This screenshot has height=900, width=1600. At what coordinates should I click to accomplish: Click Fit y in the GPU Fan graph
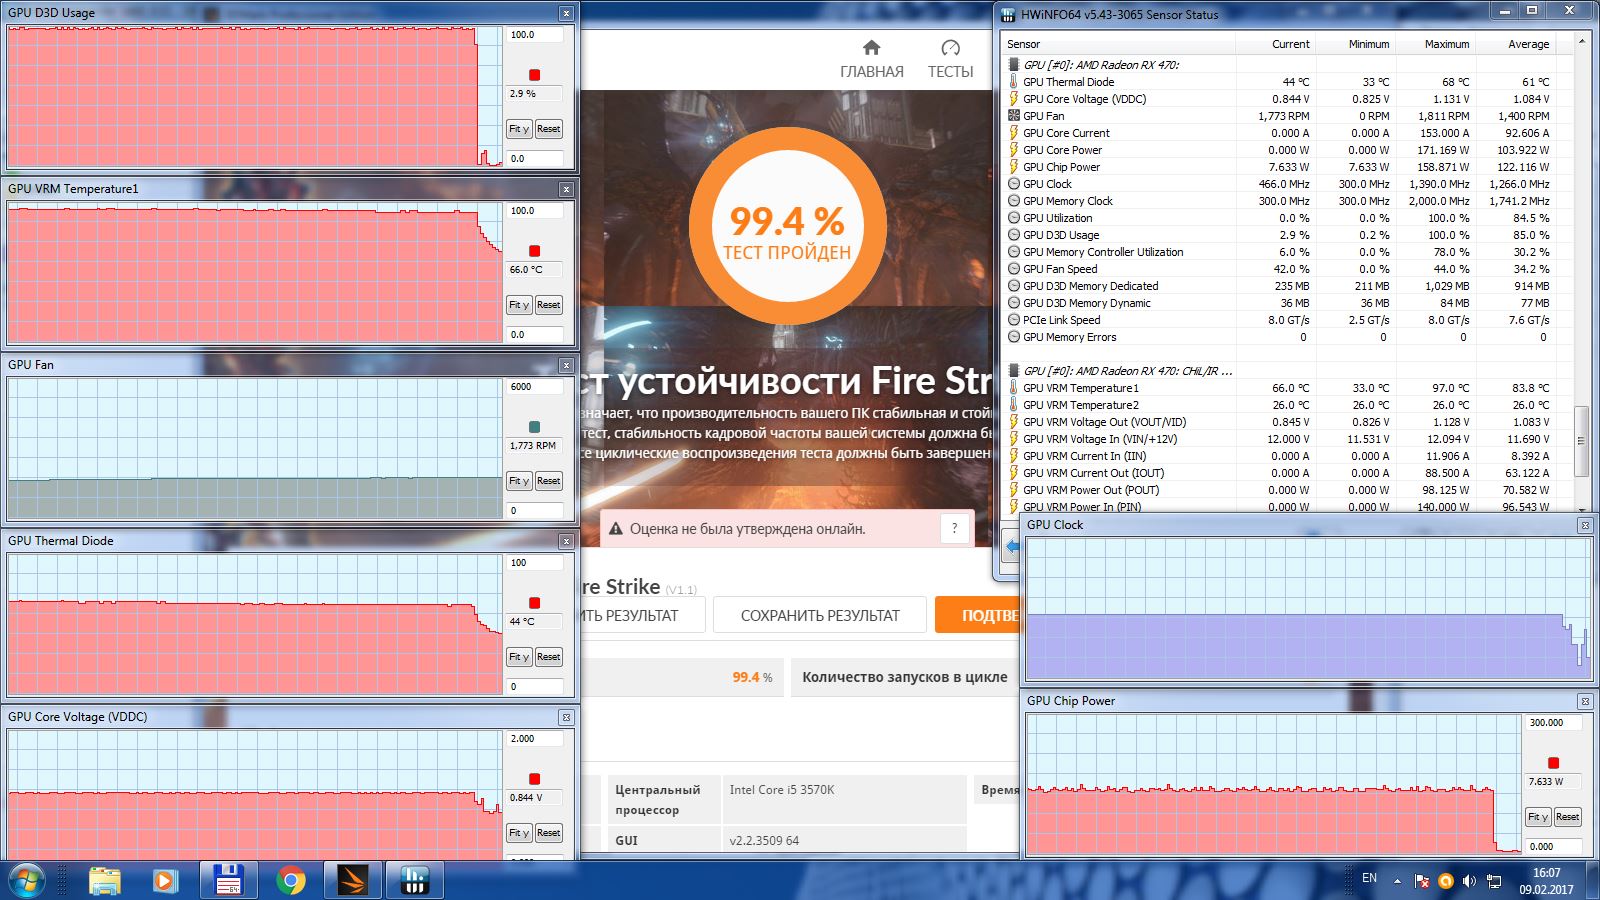[518, 481]
